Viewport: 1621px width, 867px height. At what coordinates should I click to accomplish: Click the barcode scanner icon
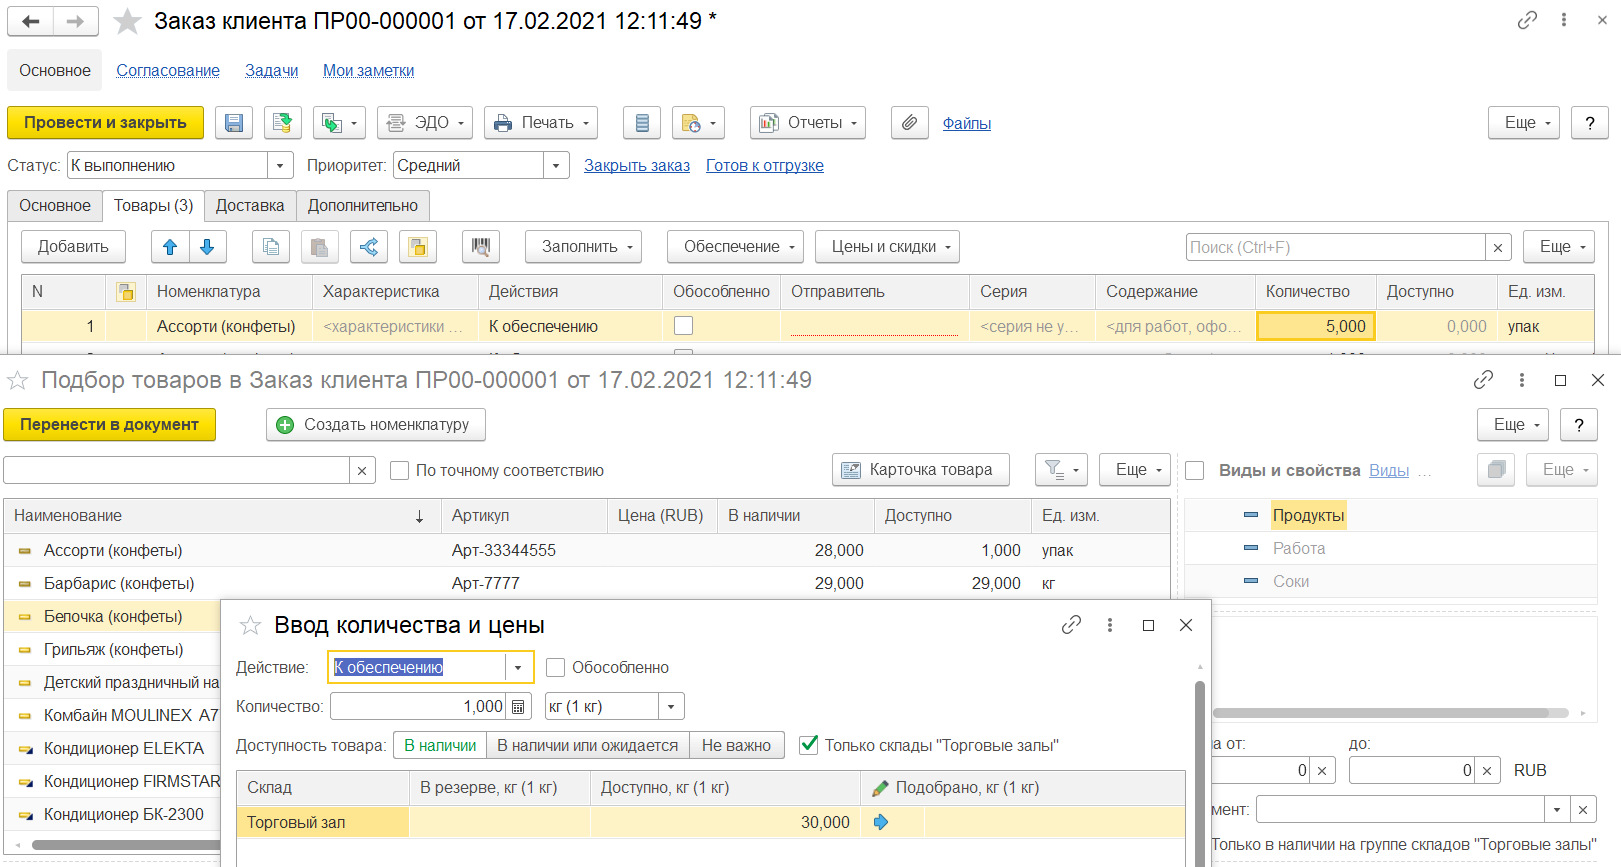tap(481, 247)
